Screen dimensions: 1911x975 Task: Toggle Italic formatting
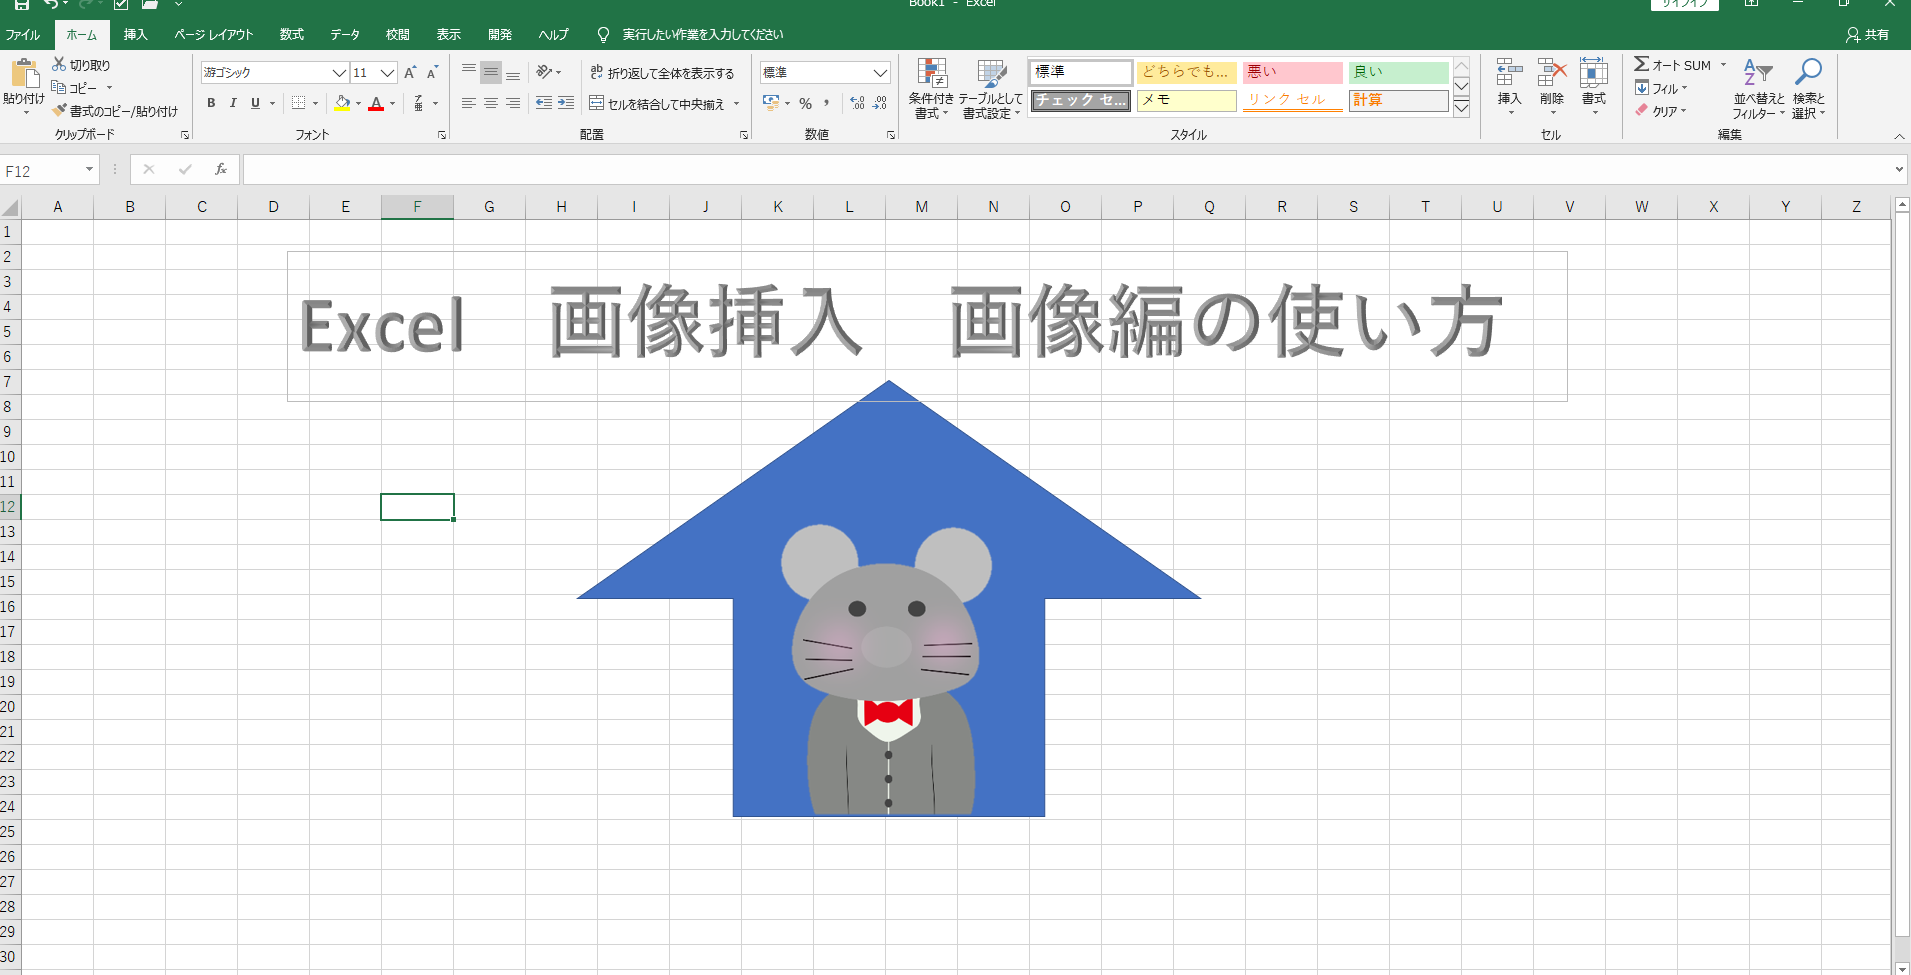click(x=233, y=103)
